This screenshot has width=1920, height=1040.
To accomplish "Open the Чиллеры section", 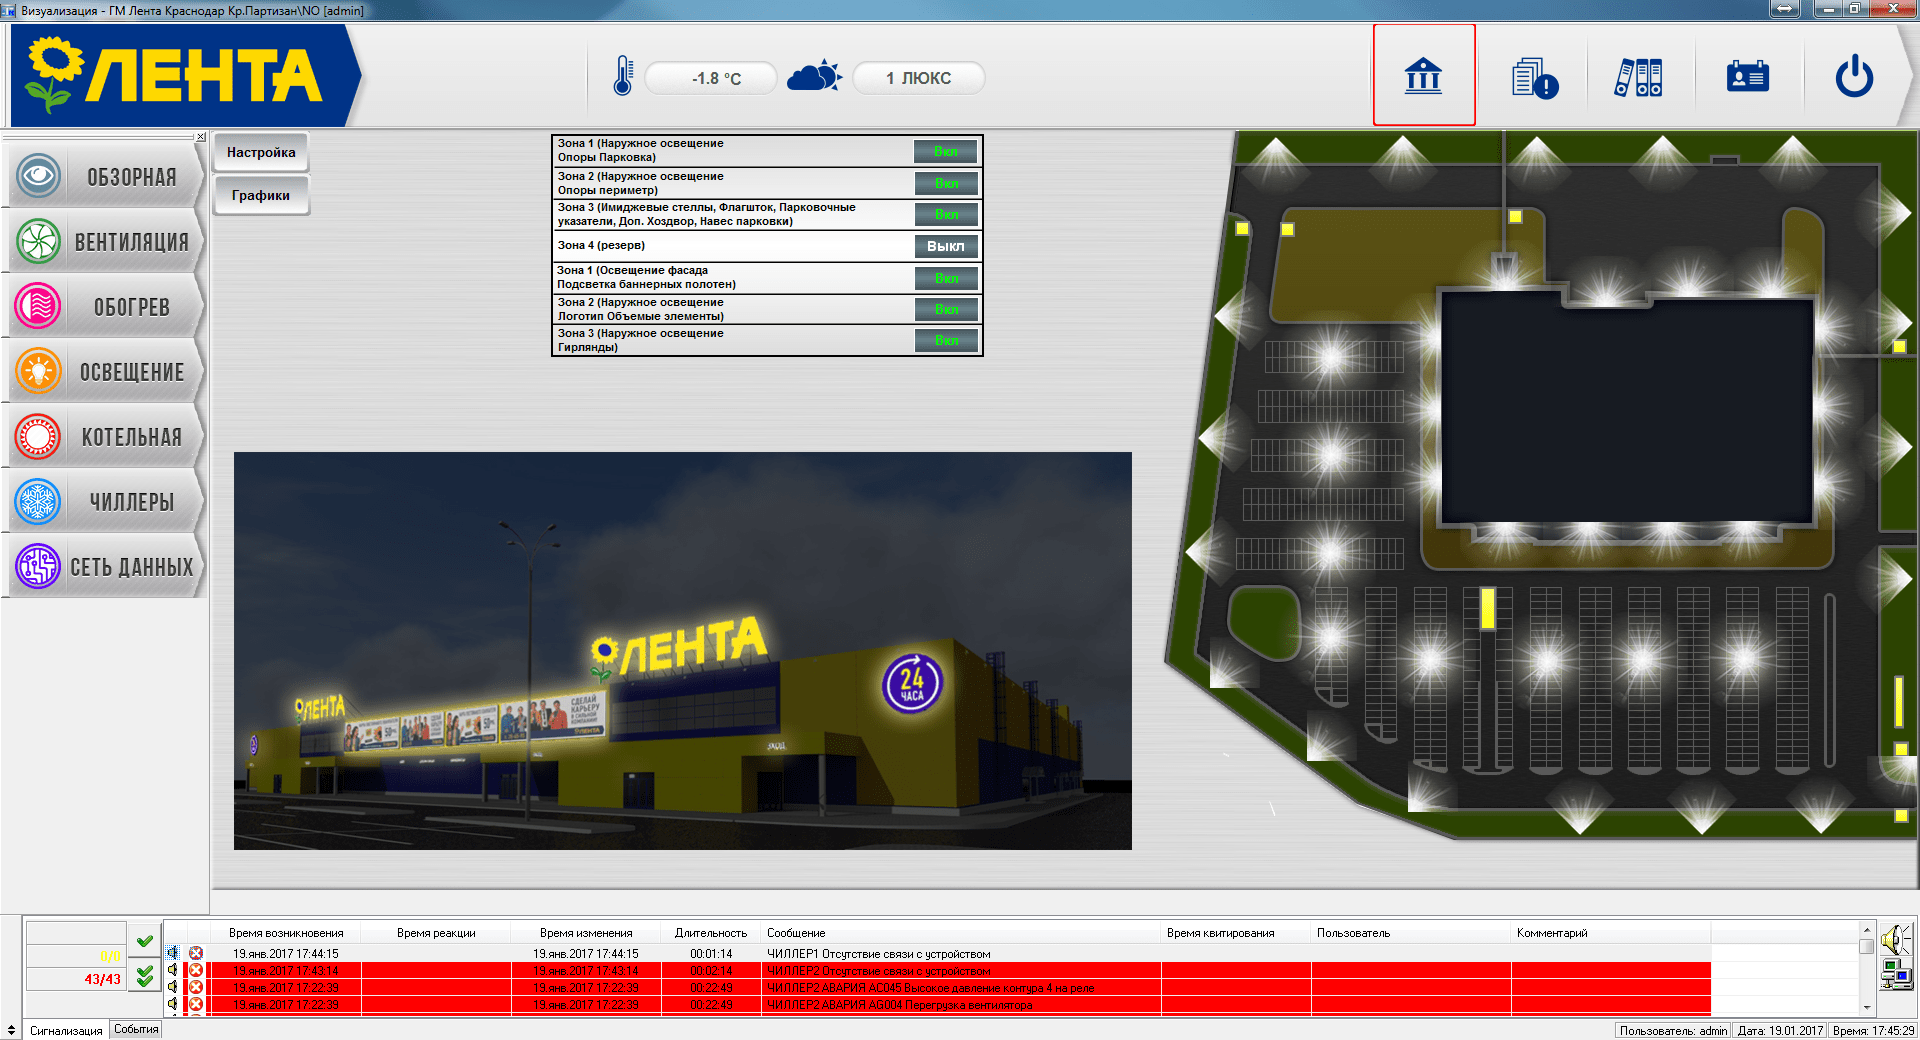I will pos(105,501).
